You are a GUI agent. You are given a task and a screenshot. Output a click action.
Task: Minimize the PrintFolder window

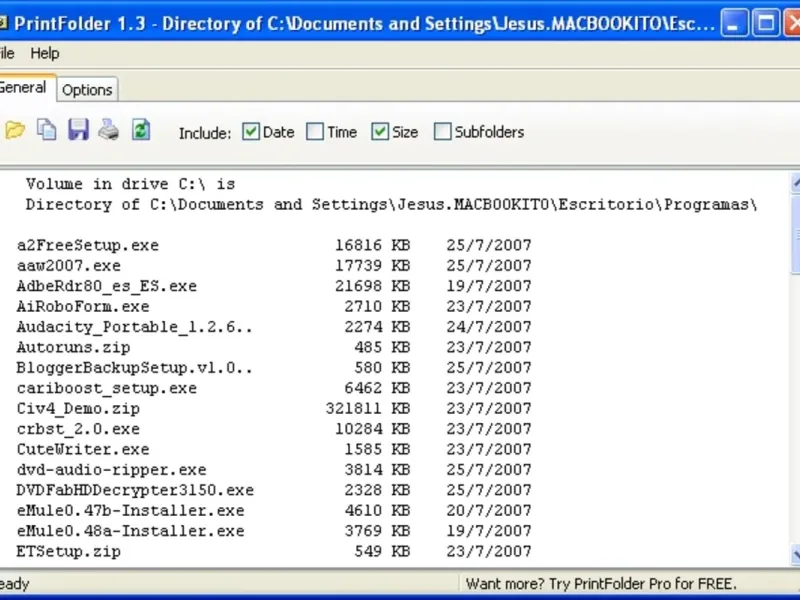tap(734, 23)
